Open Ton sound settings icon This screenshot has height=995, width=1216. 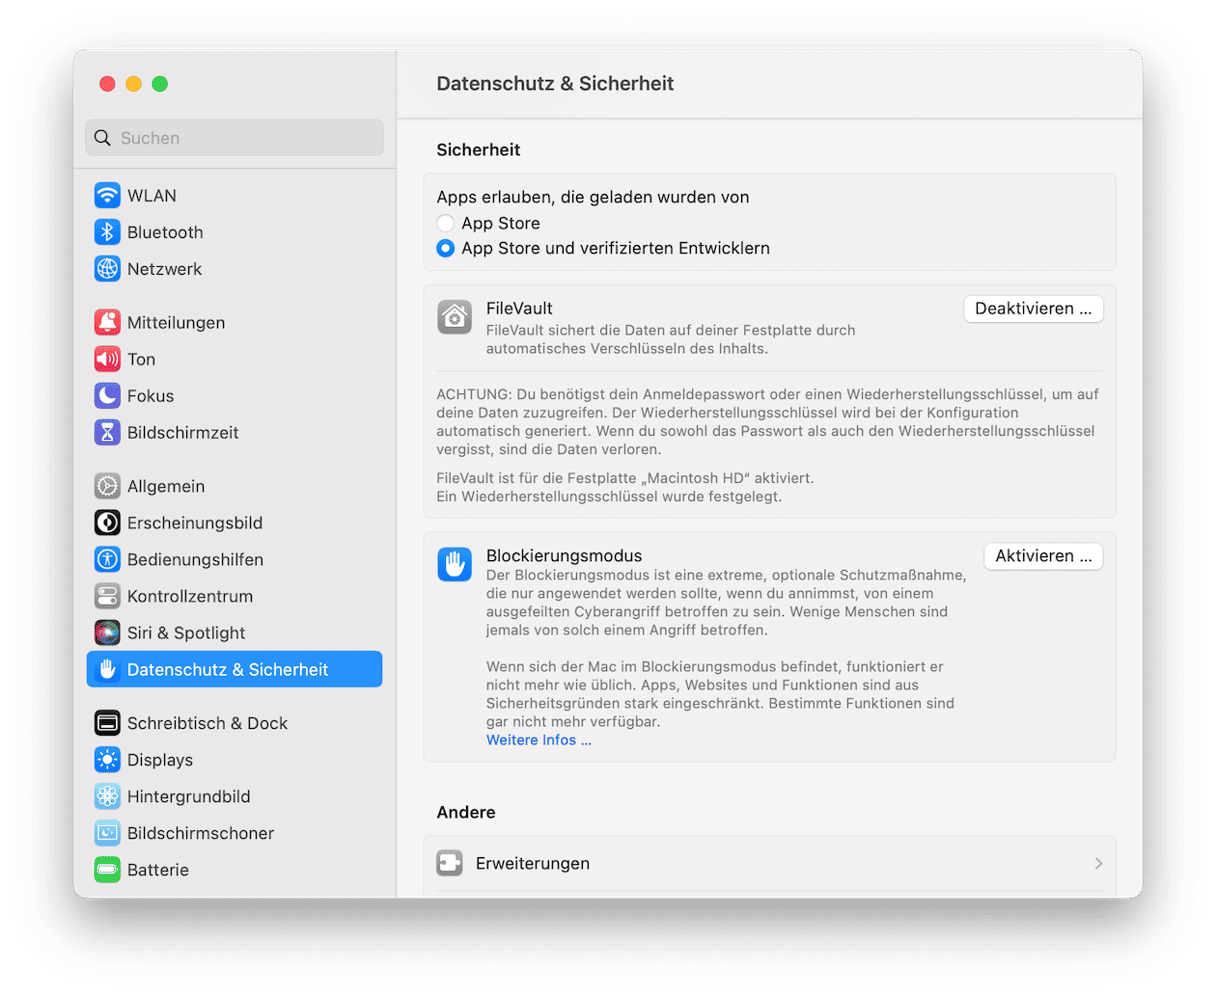tap(107, 359)
